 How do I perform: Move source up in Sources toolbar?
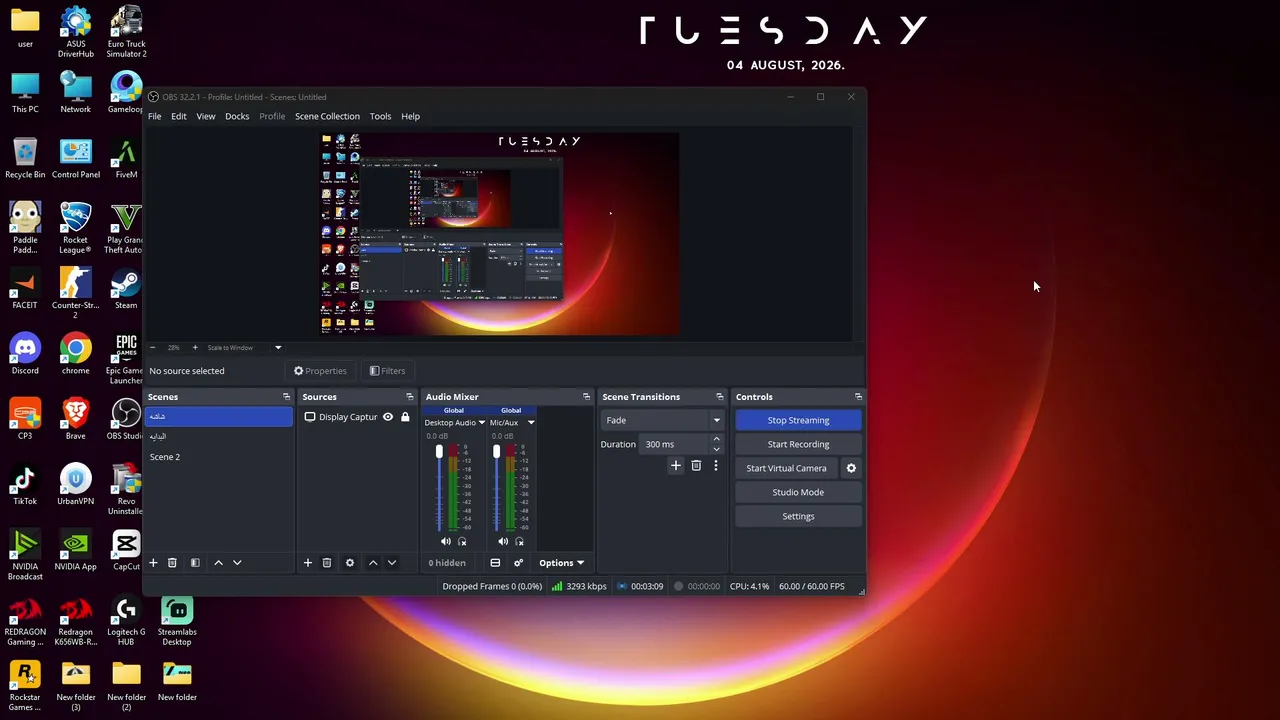click(373, 563)
